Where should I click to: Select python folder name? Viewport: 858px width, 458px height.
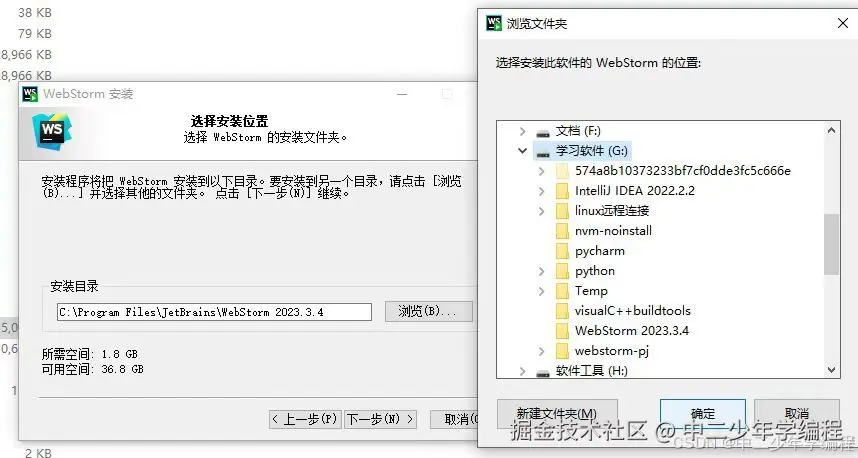(x=595, y=271)
